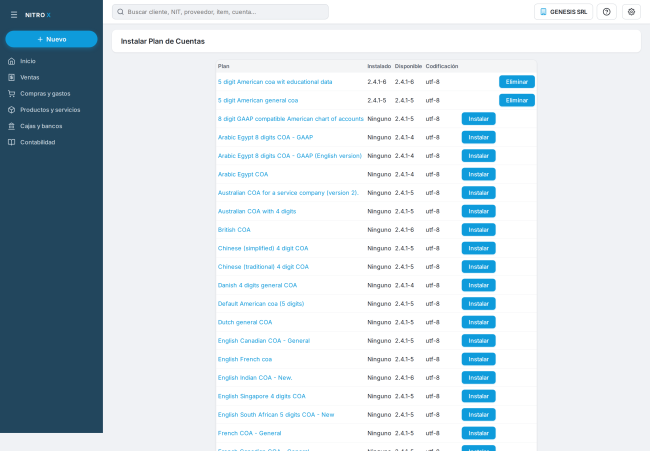Open Productos y servicios menu

click(x=51, y=110)
